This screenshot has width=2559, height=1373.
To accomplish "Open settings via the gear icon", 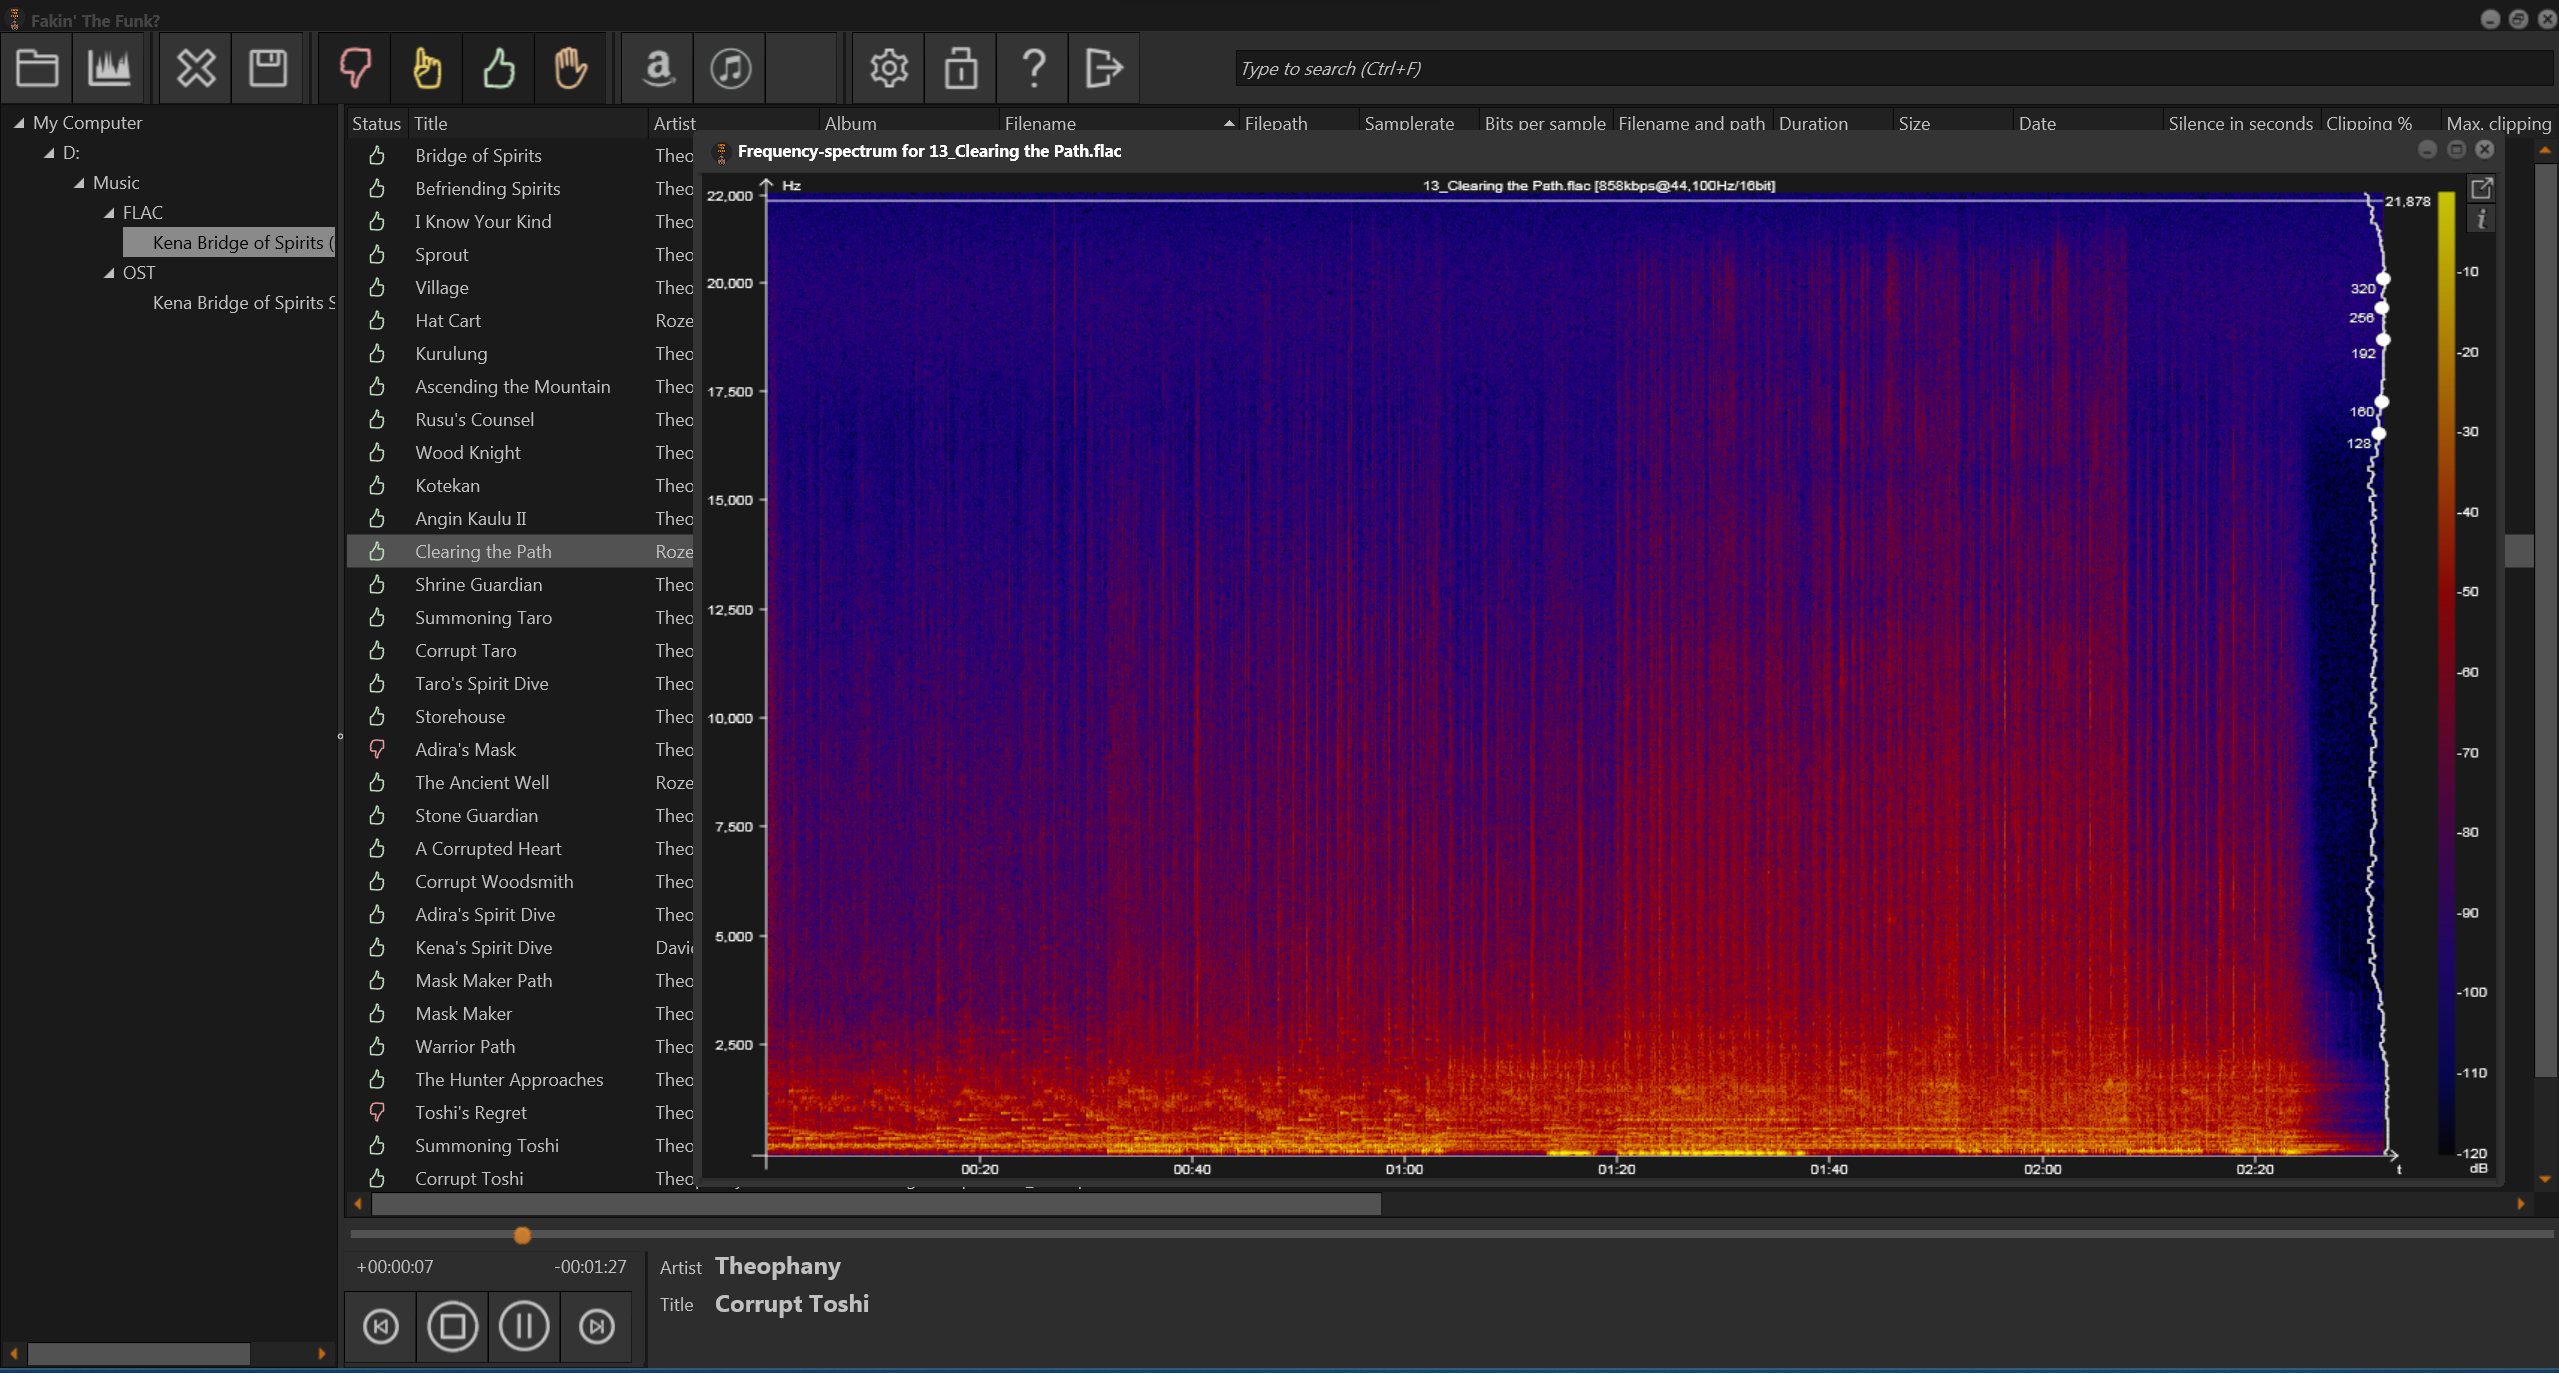I will click(888, 68).
